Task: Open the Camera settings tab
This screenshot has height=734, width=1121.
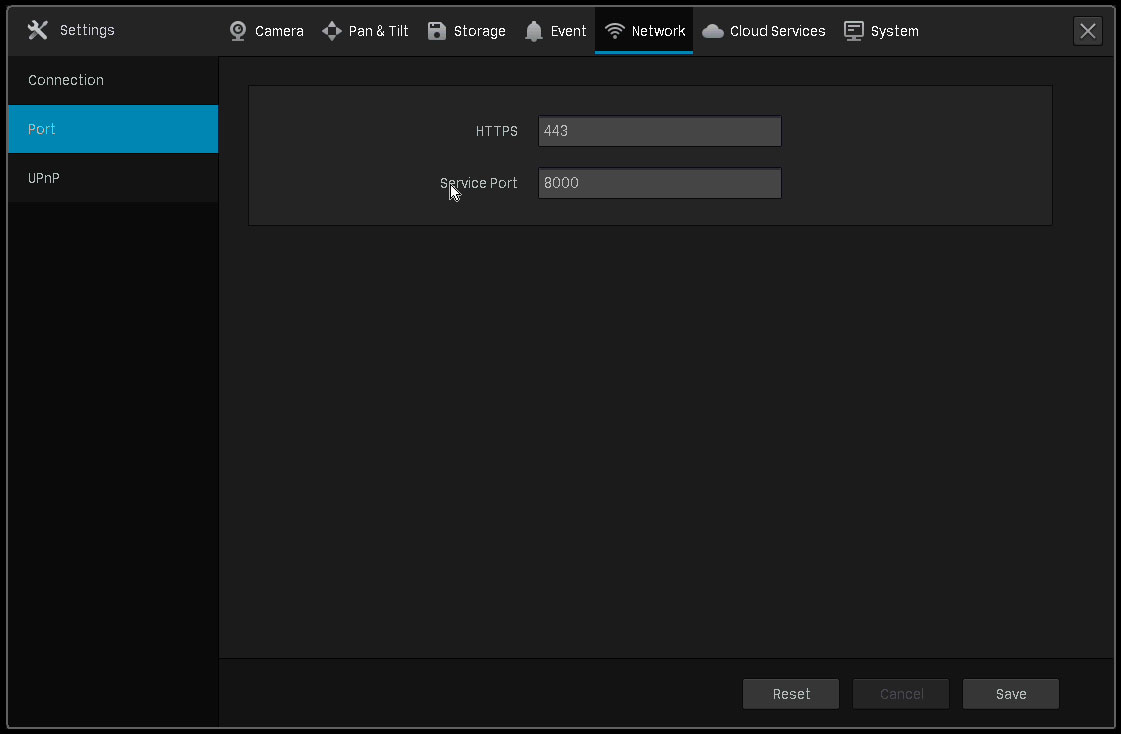Action: point(266,31)
